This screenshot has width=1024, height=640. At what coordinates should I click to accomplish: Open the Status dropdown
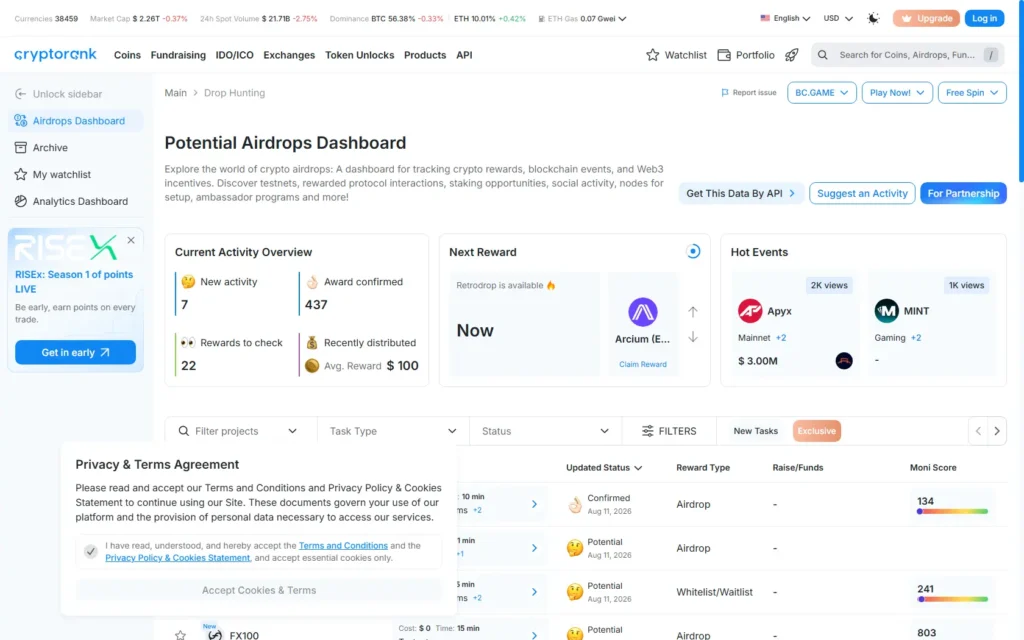click(x=545, y=431)
